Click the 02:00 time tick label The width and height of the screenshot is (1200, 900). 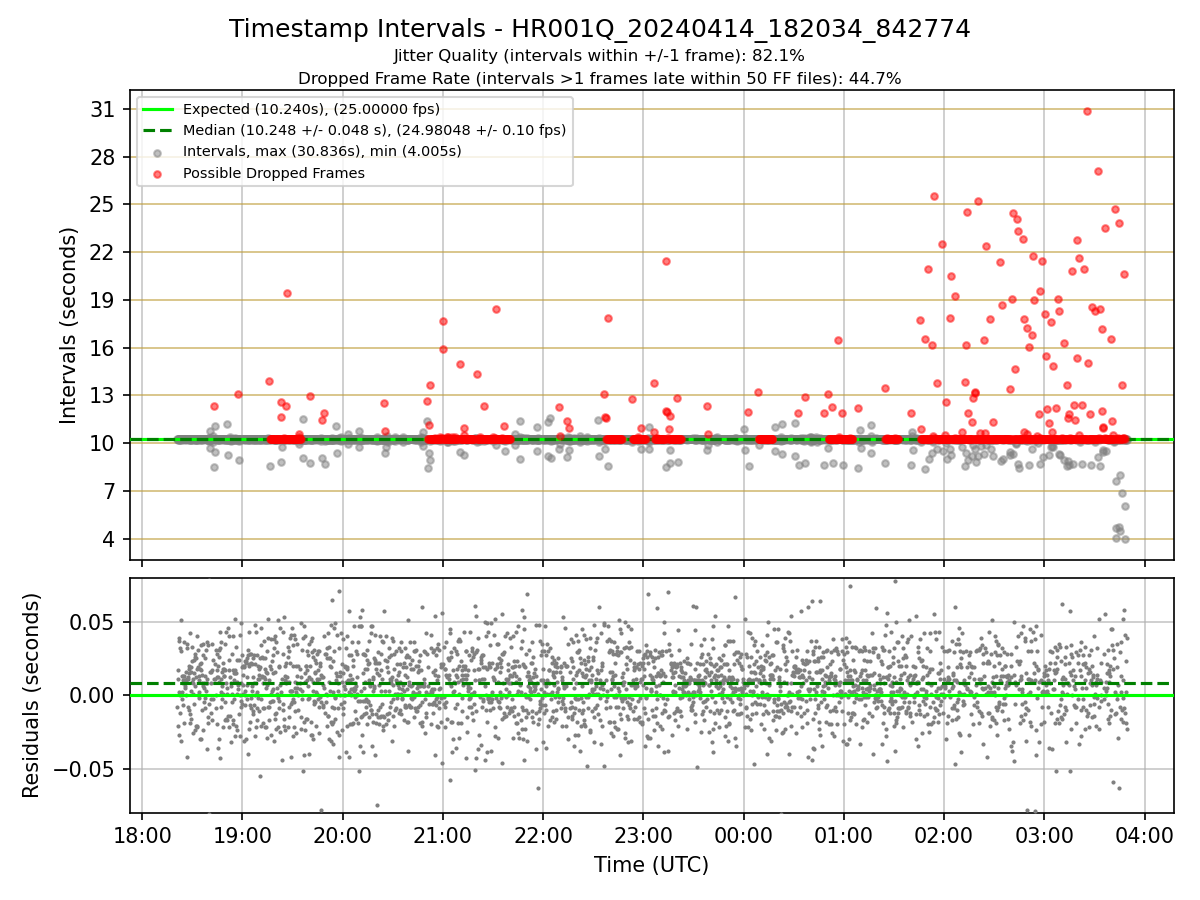(x=944, y=834)
